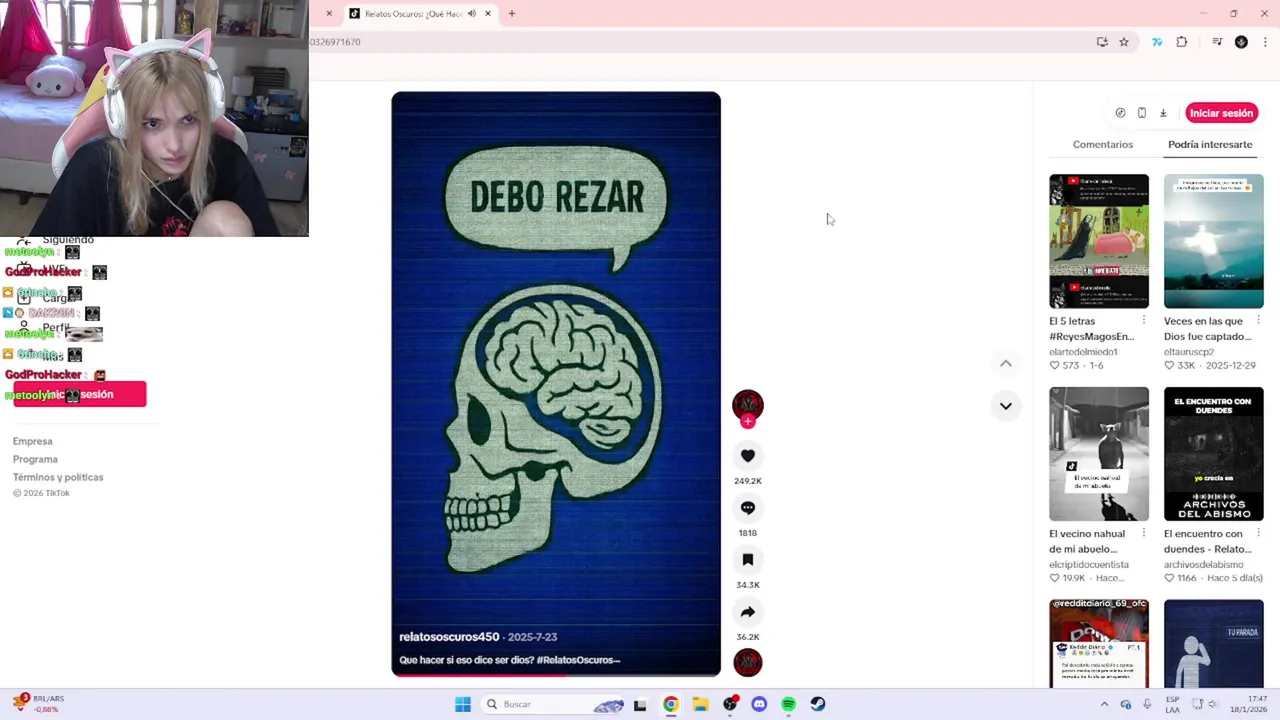1280x720 pixels.
Task: Click the Chrome address bar
Action: [x=700, y=42]
